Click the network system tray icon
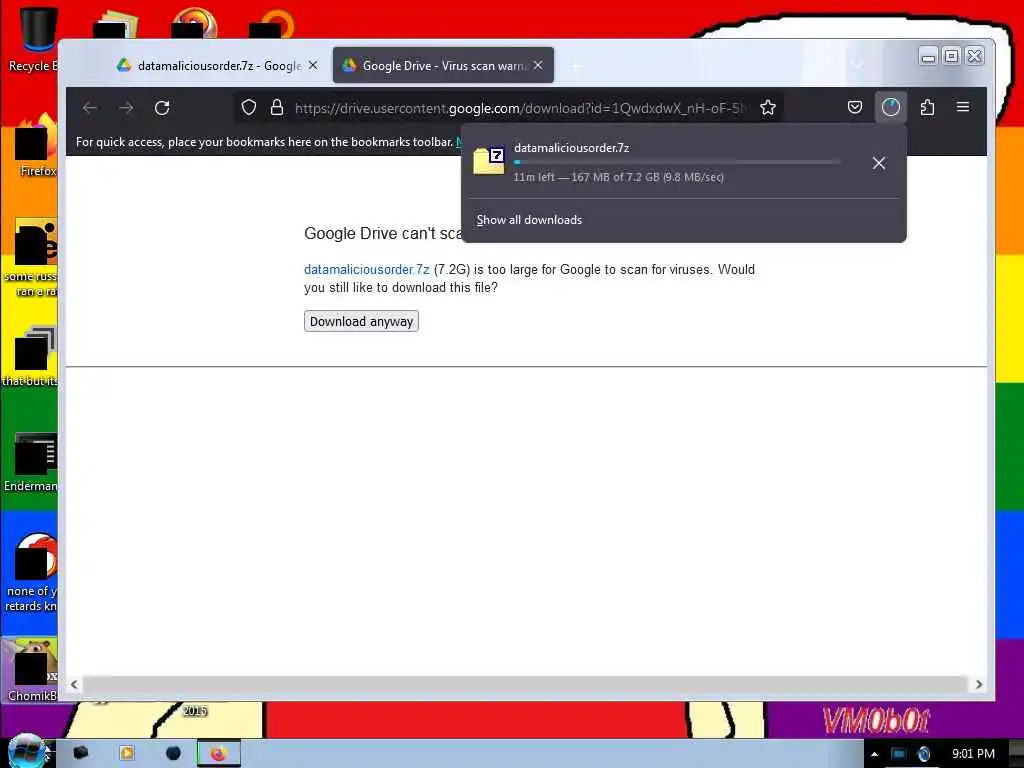 [x=899, y=754]
